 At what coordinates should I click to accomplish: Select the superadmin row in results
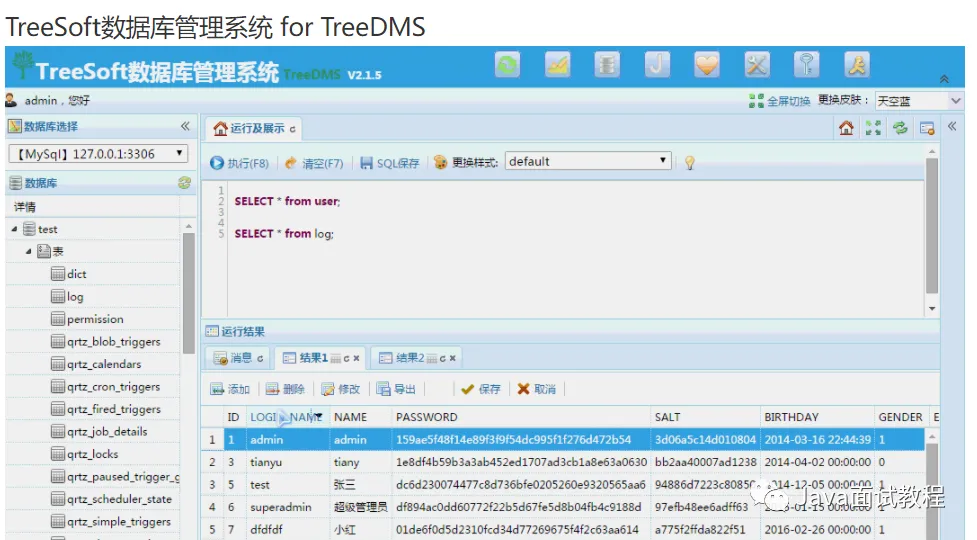(x=563, y=507)
